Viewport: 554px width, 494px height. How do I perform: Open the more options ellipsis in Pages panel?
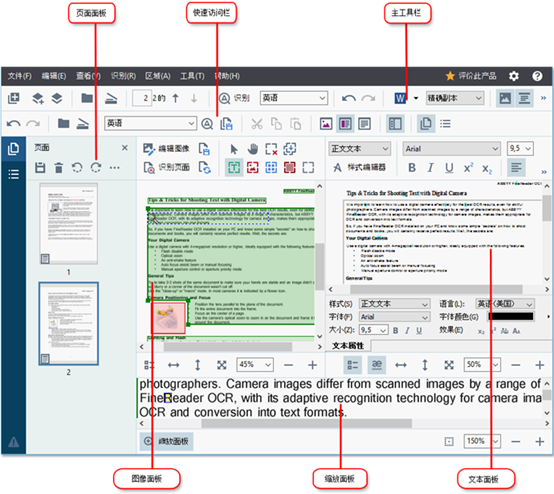pos(114,167)
